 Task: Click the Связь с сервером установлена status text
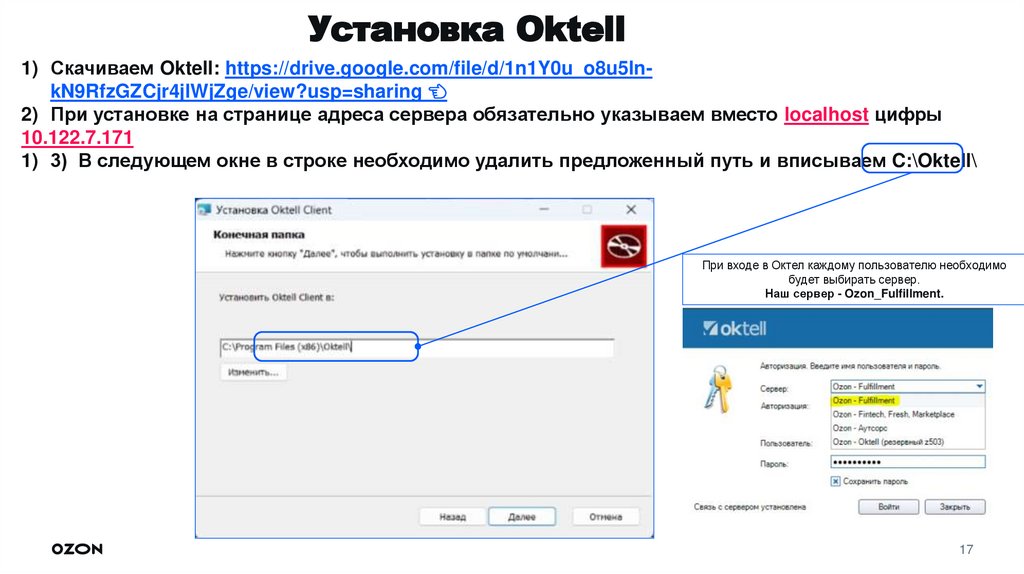tap(750, 507)
